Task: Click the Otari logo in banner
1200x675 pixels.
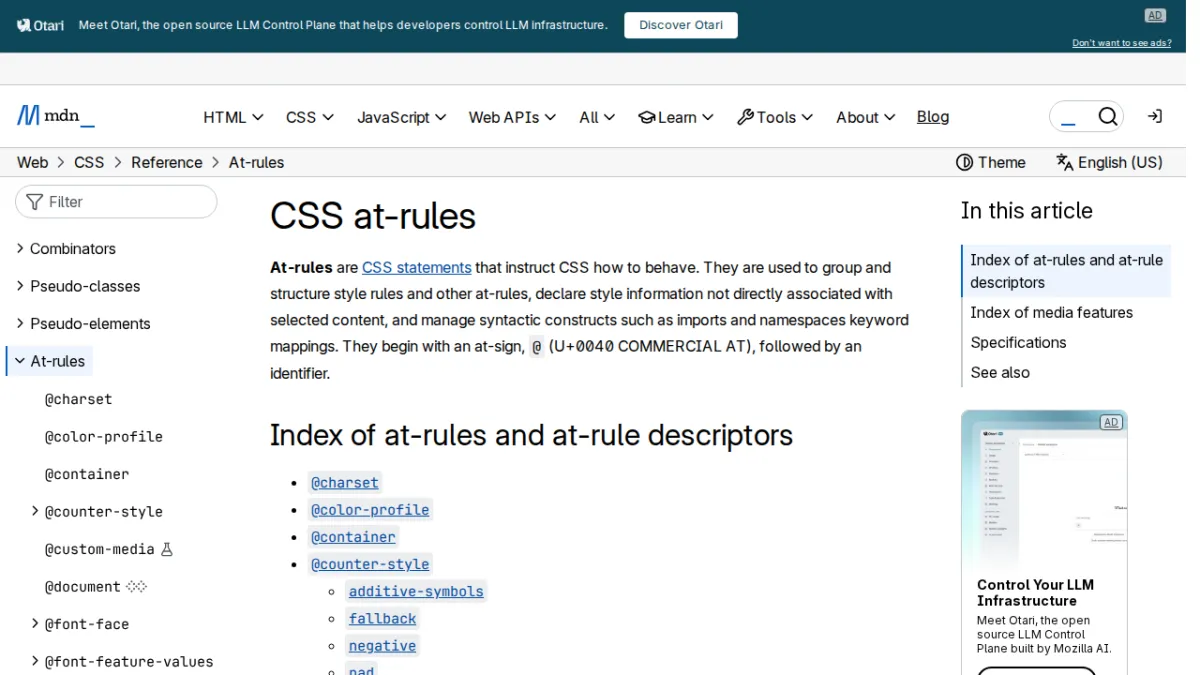Action: 41,25
